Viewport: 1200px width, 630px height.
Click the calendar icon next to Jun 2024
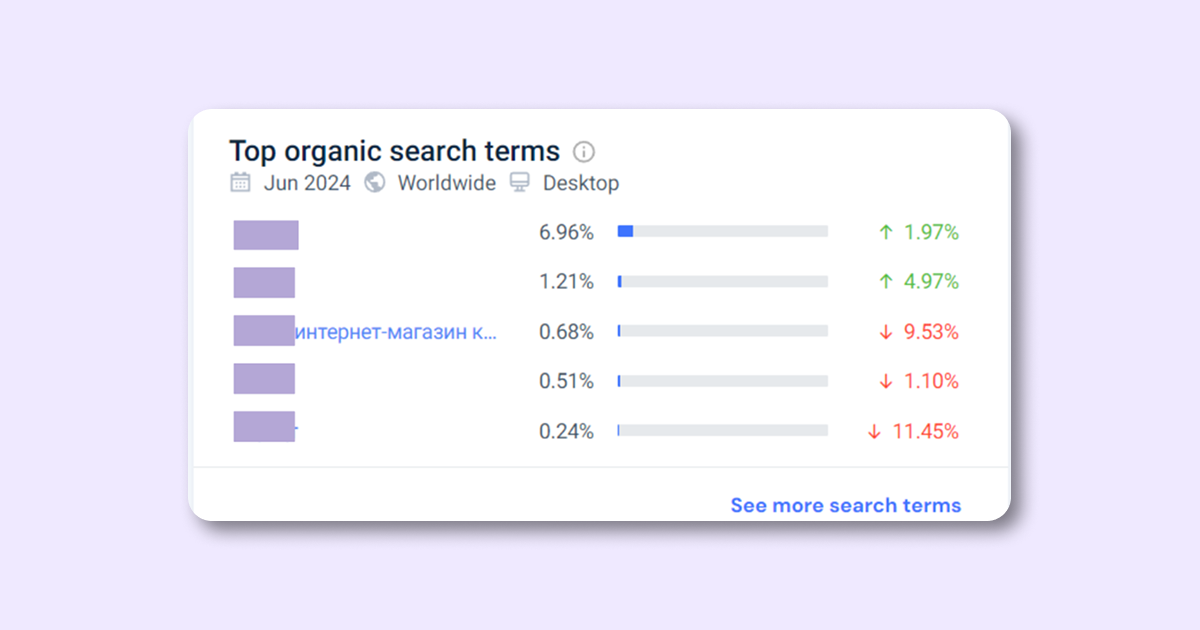coord(240,182)
